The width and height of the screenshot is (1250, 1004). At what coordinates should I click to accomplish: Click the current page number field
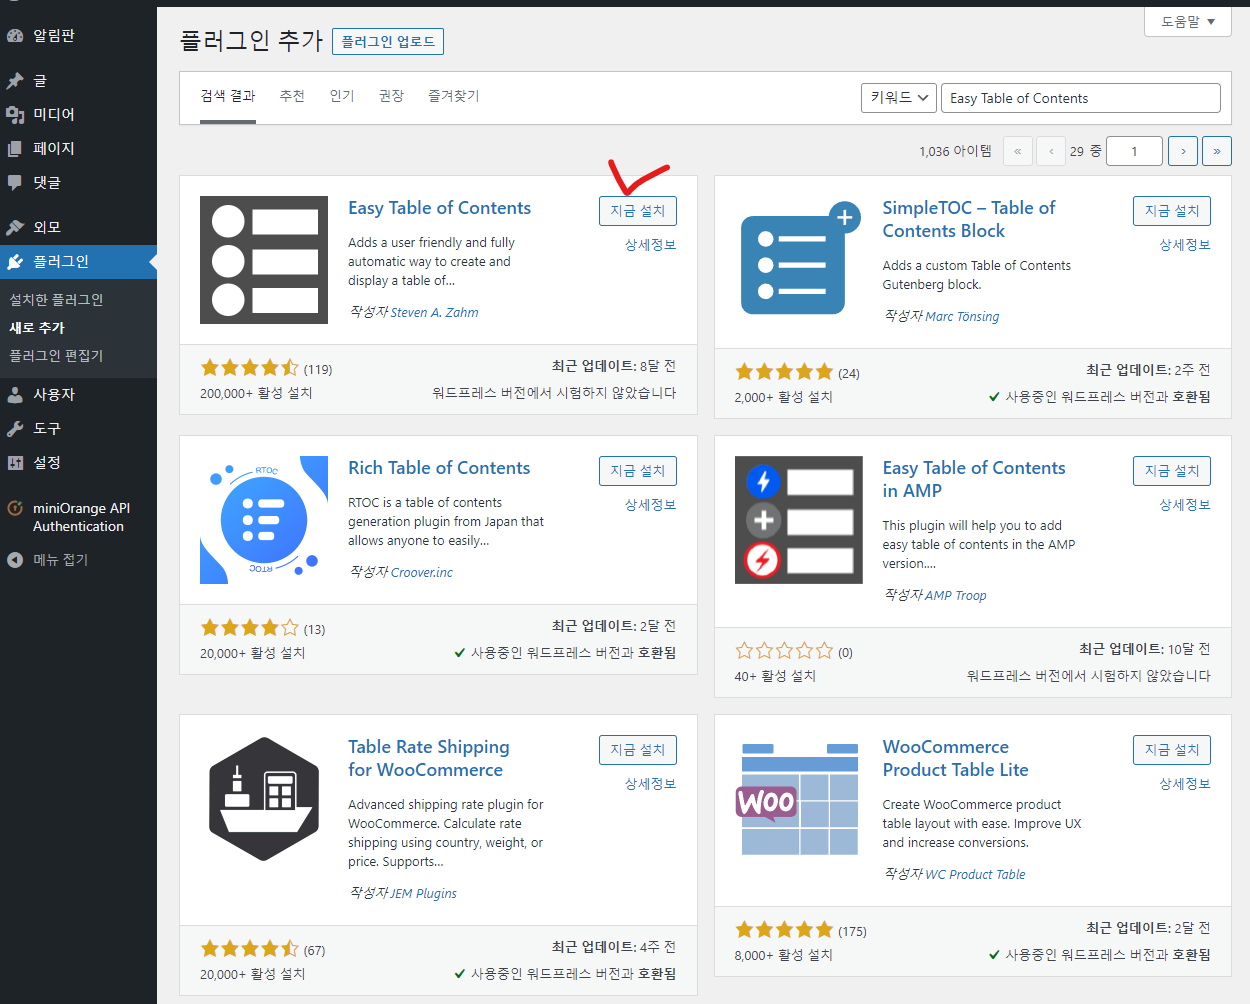[x=1135, y=151]
